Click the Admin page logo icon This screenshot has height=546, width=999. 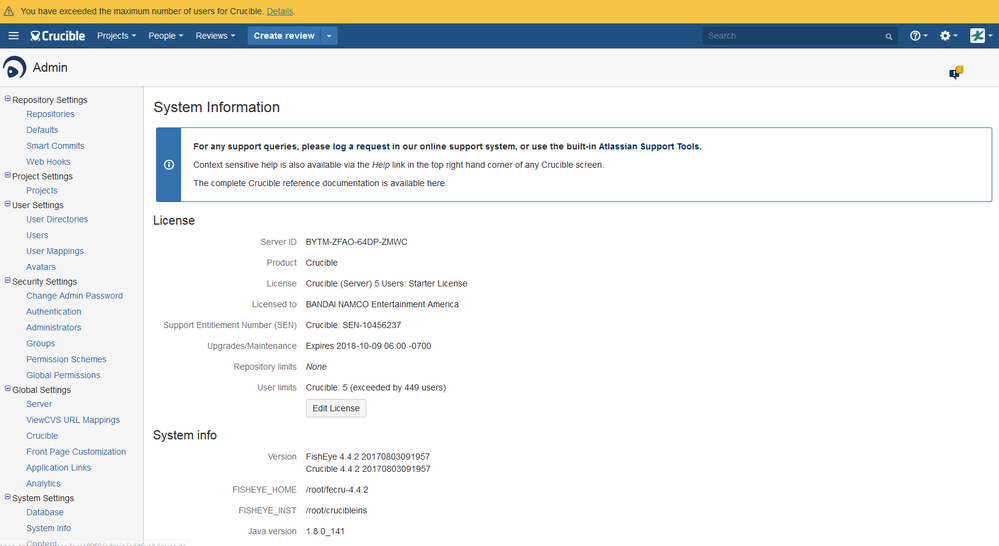[x=15, y=67]
